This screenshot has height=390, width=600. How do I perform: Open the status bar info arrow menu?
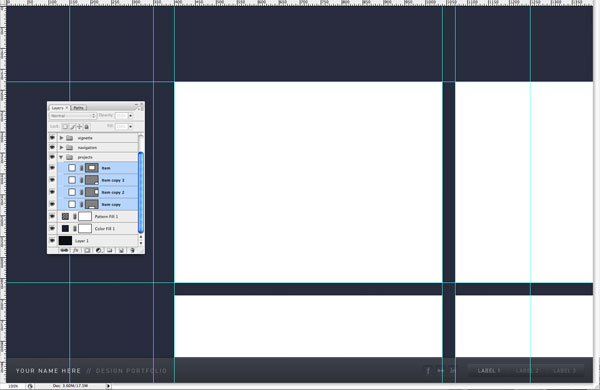(108, 386)
